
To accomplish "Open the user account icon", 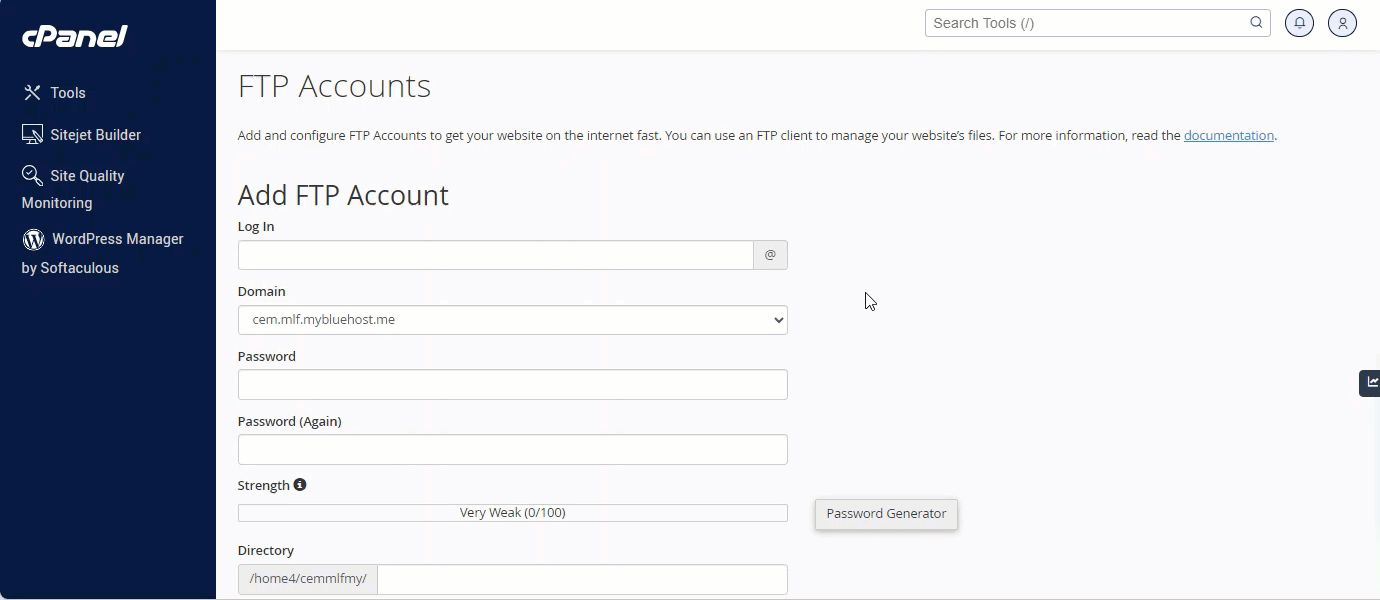I will pyautogui.click(x=1342, y=22).
